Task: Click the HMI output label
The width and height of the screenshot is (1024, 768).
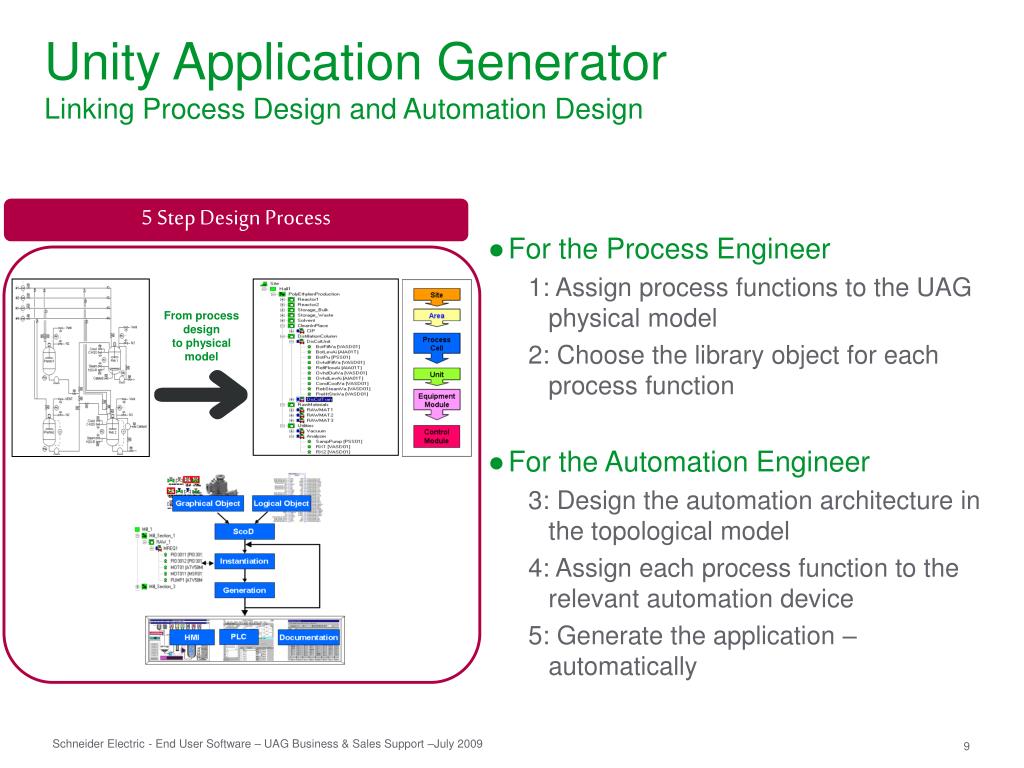Action: pyautogui.click(x=191, y=637)
